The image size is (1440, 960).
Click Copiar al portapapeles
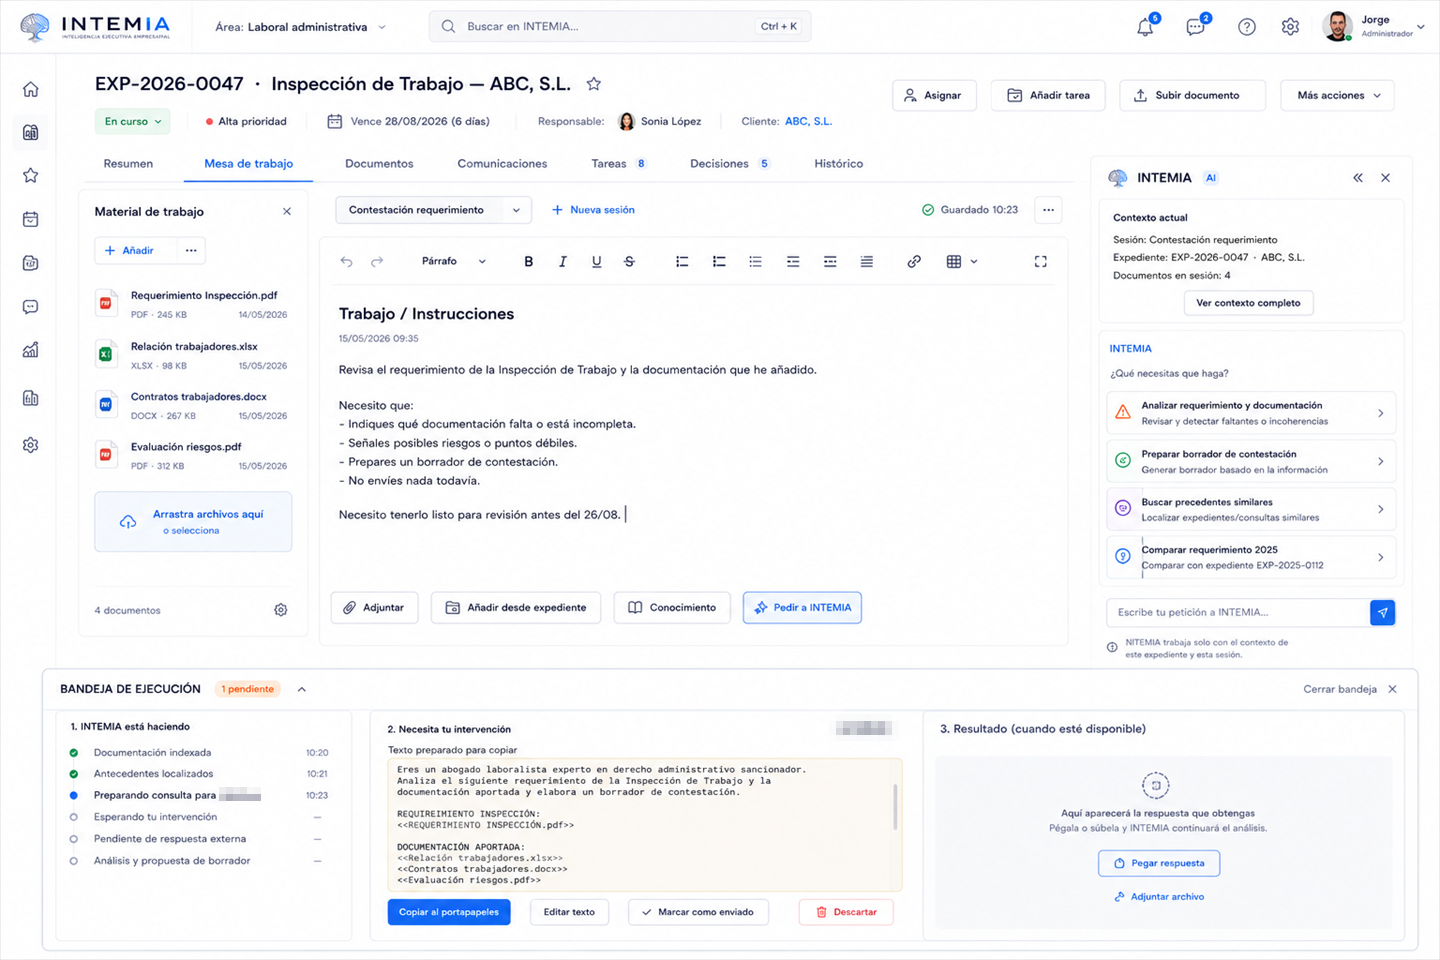click(449, 912)
